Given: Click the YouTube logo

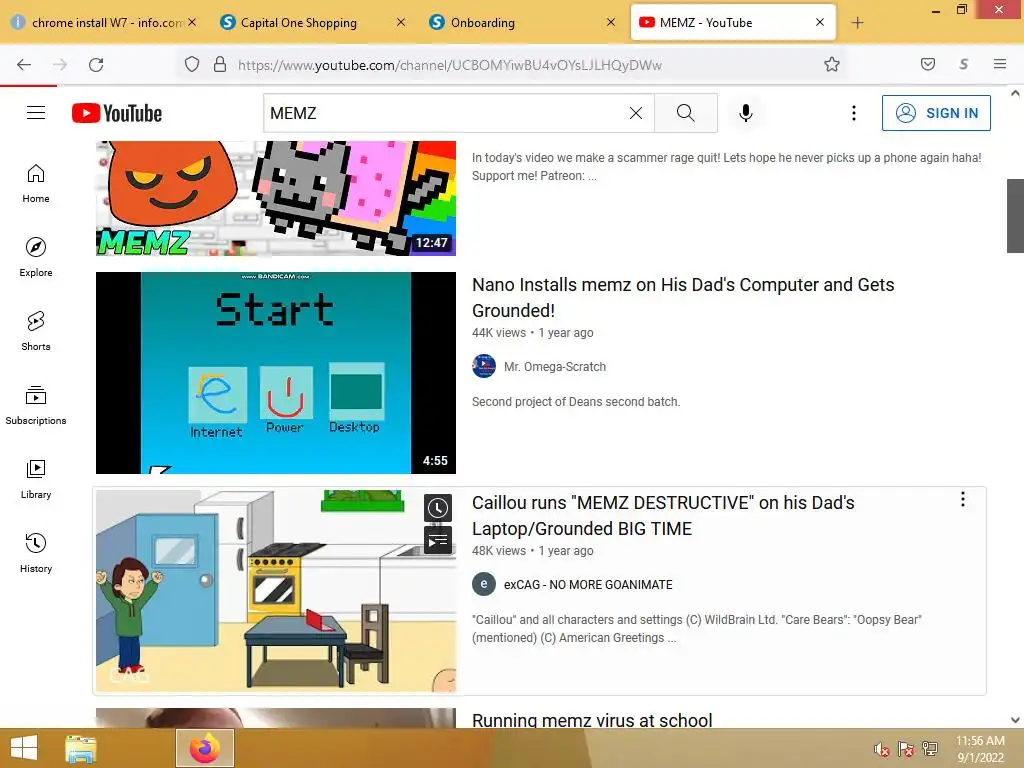Looking at the screenshot, I should (117, 113).
